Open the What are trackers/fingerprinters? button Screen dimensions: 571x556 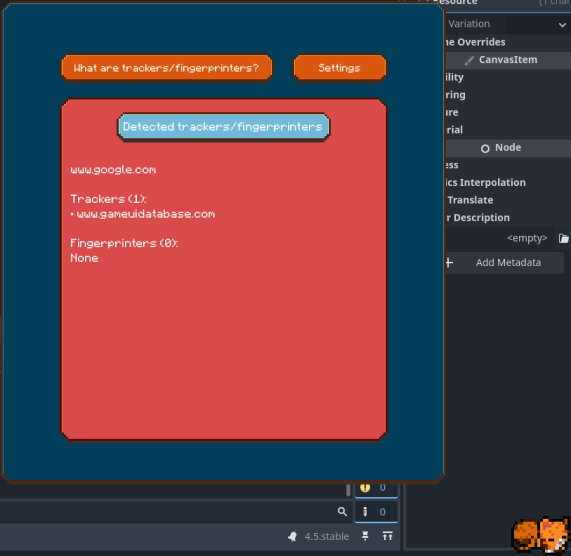click(166, 68)
